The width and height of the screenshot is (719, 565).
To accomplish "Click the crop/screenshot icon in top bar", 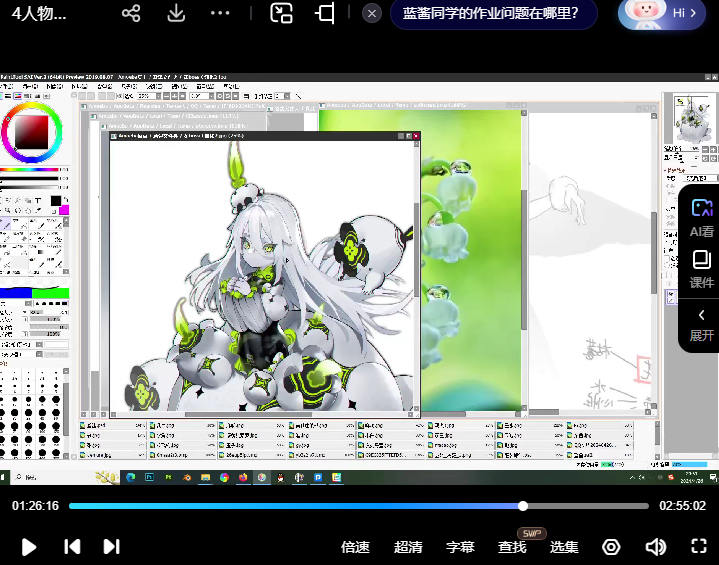I will point(325,13).
